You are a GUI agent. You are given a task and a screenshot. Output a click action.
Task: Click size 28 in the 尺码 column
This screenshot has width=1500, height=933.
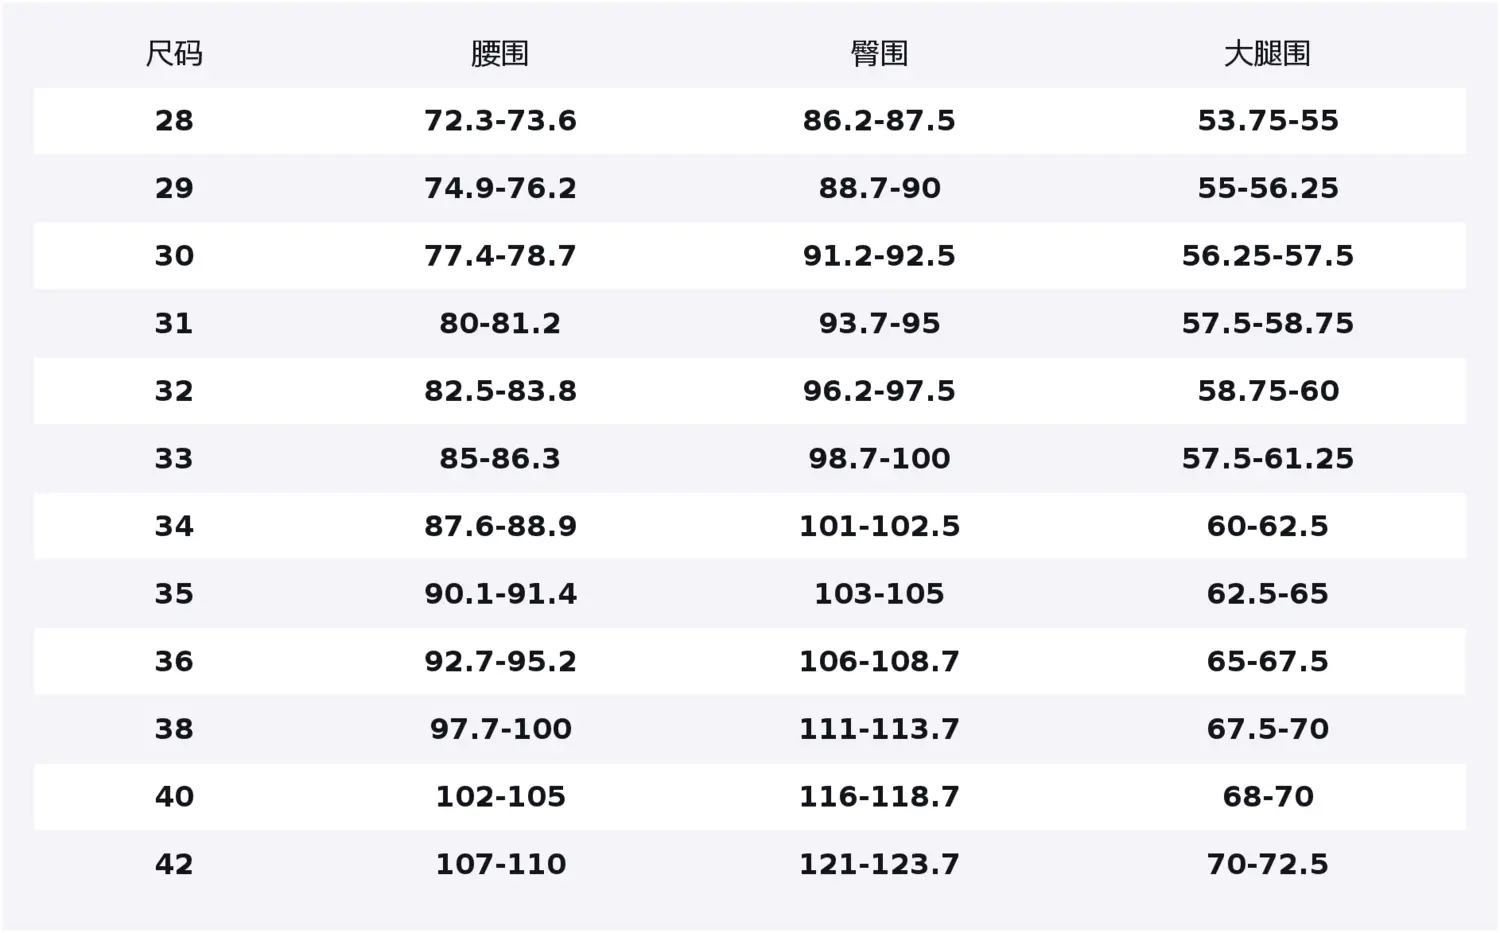click(x=174, y=121)
